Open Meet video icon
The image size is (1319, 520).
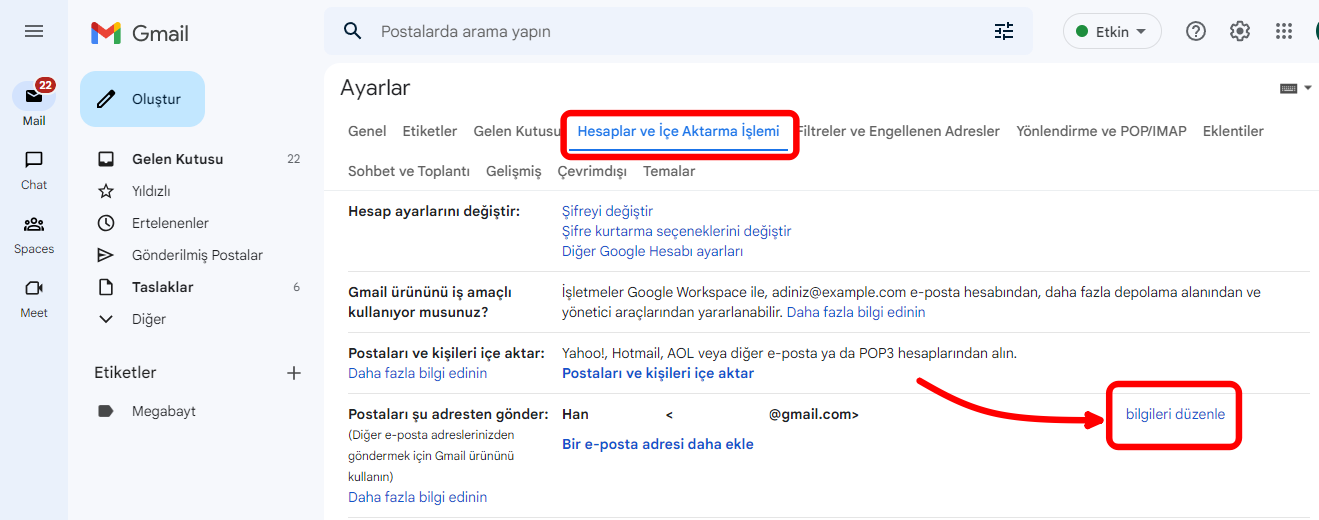pyautogui.click(x=34, y=288)
